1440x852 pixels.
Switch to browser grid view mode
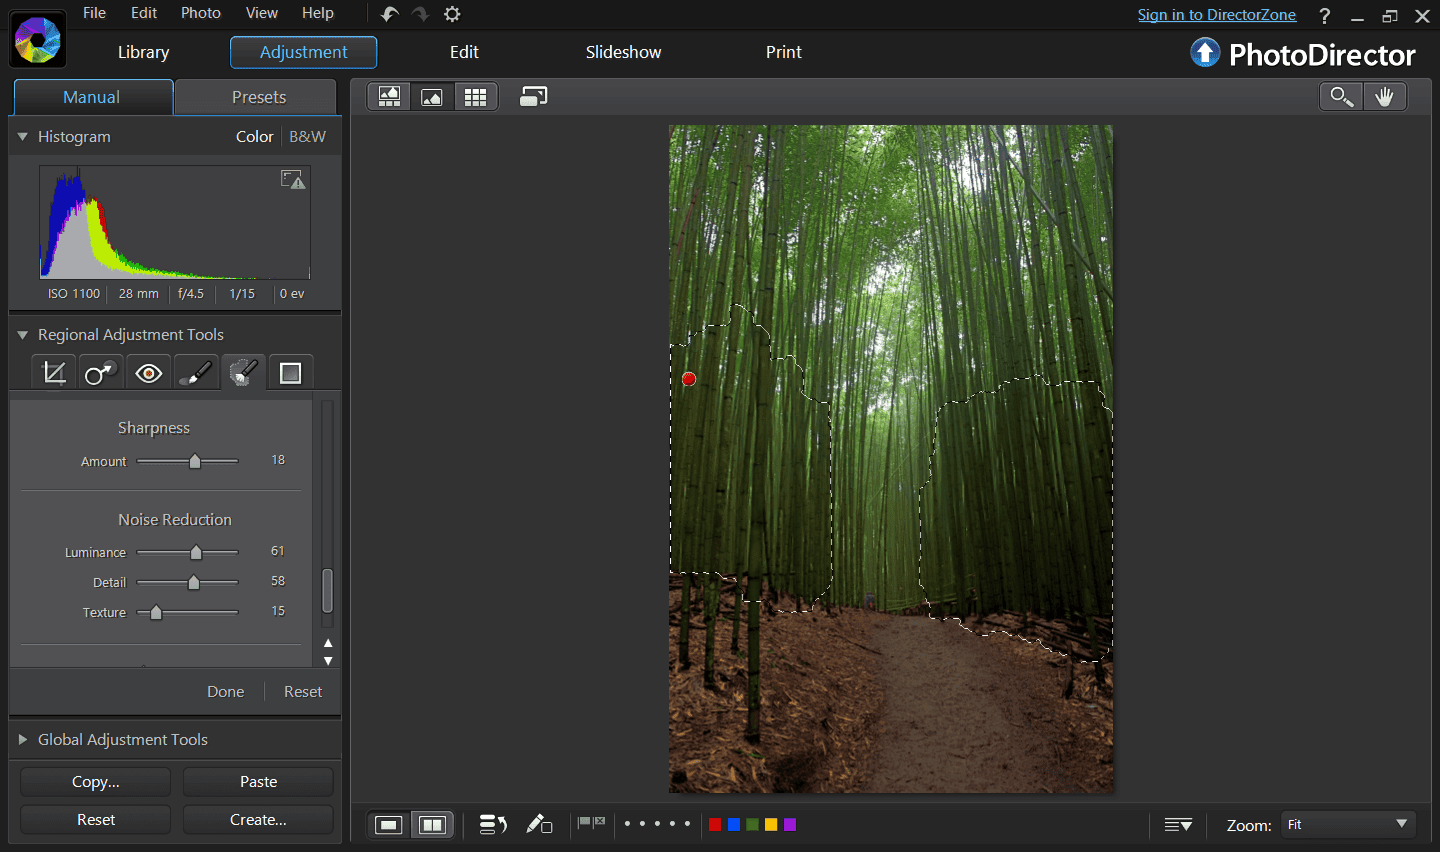[x=476, y=97]
